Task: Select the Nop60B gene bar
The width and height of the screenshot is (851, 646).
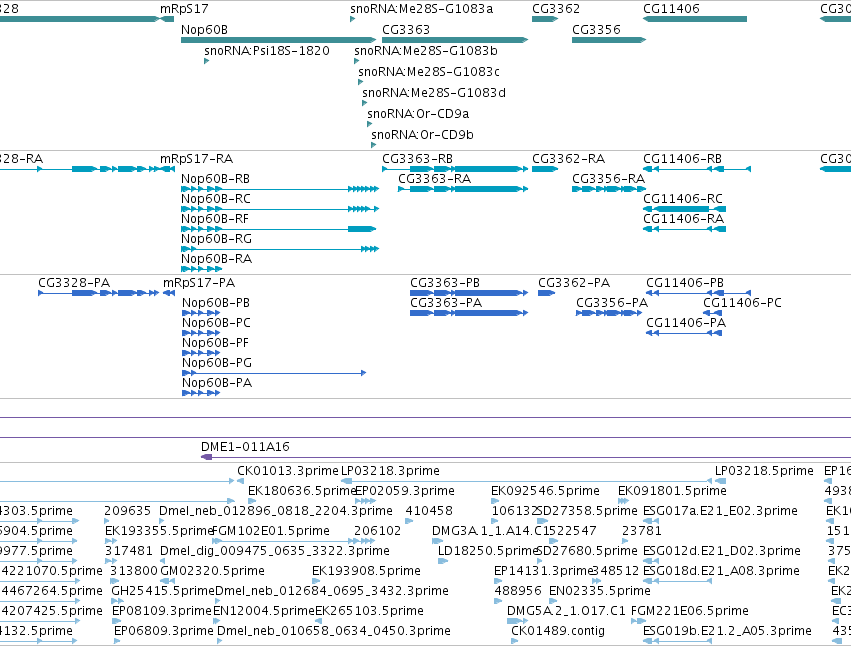Action: (278, 40)
